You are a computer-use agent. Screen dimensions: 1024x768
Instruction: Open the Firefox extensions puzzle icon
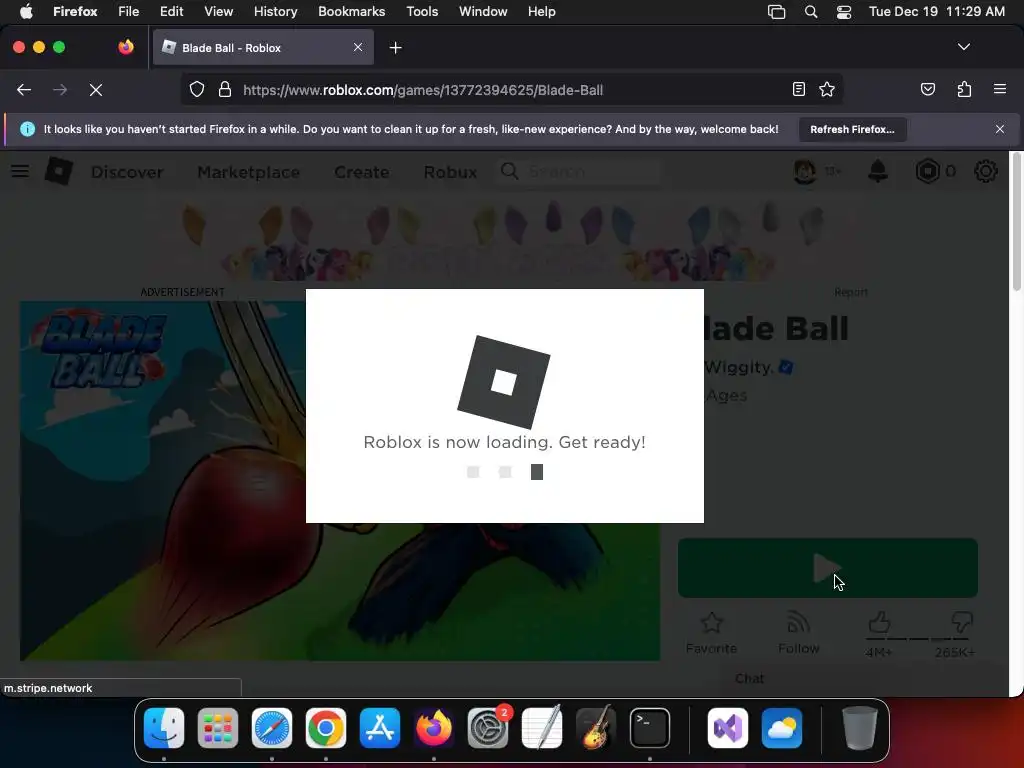coord(964,89)
